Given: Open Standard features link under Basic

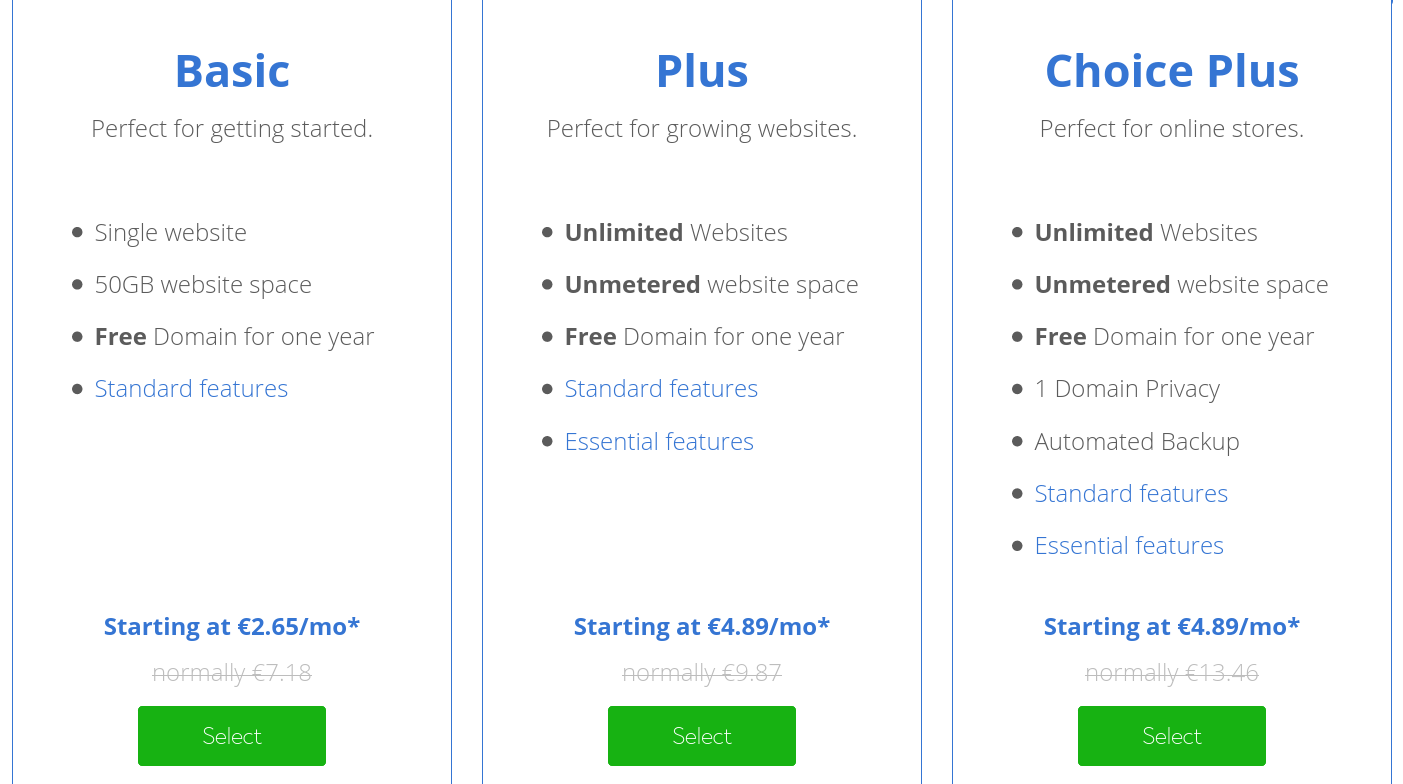Looking at the screenshot, I should click(x=191, y=389).
